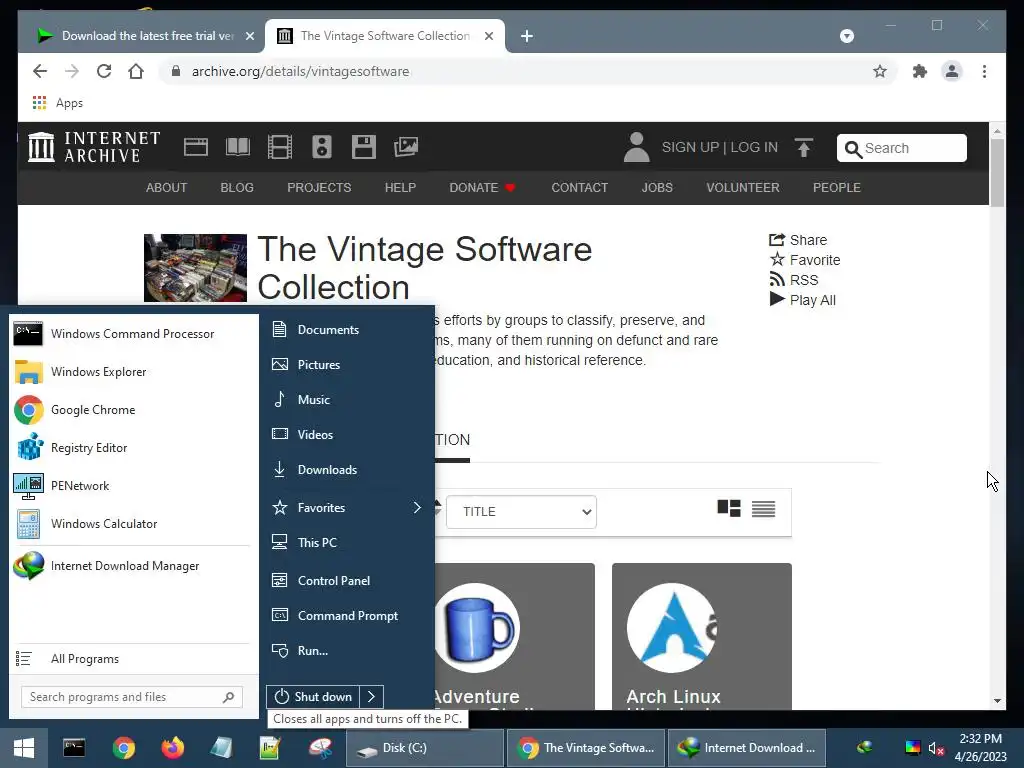
Task: Open Chrome three-dot menu
Action: point(984,71)
